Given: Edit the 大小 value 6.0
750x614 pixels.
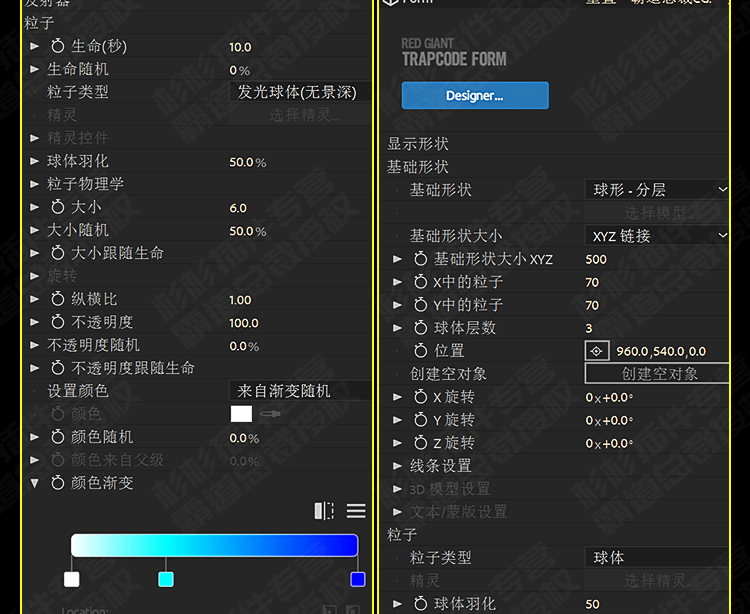Looking at the screenshot, I should (x=238, y=208).
